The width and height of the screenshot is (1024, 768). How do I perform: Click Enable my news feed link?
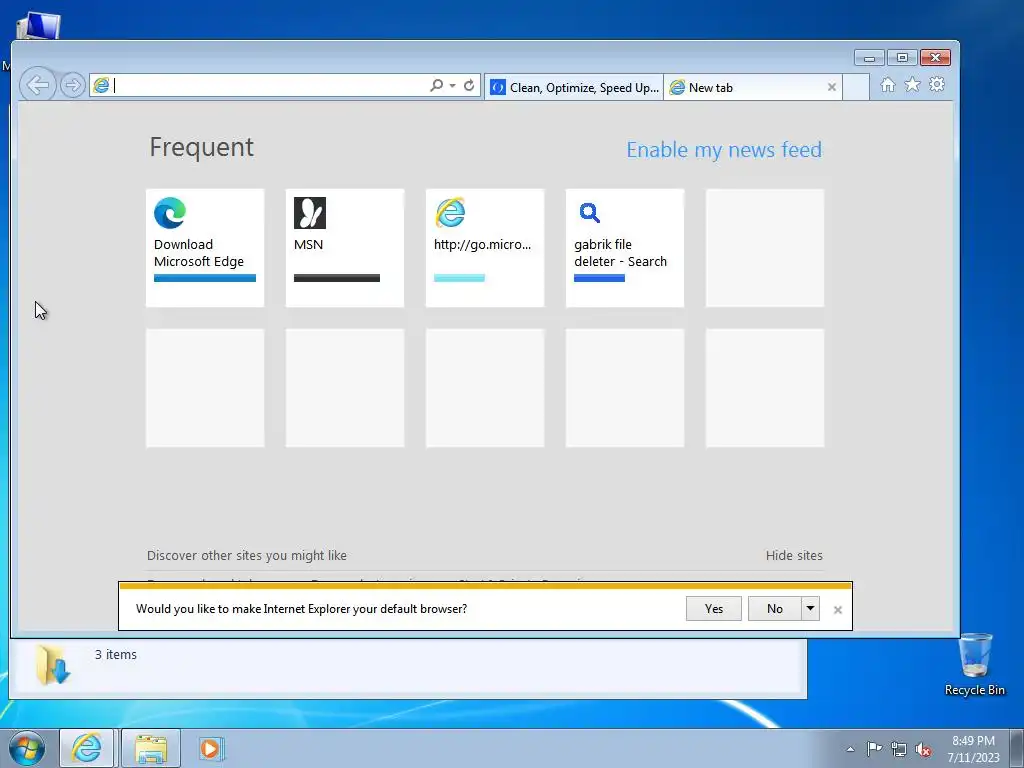(x=724, y=150)
